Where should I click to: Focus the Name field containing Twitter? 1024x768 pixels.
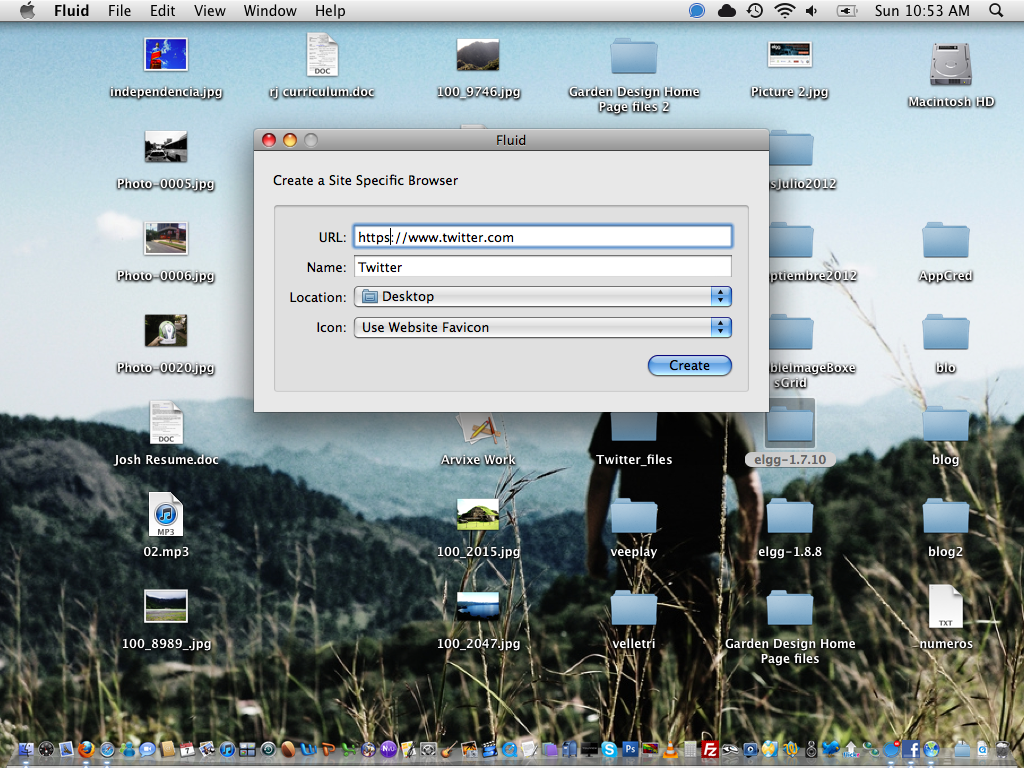[x=543, y=266]
